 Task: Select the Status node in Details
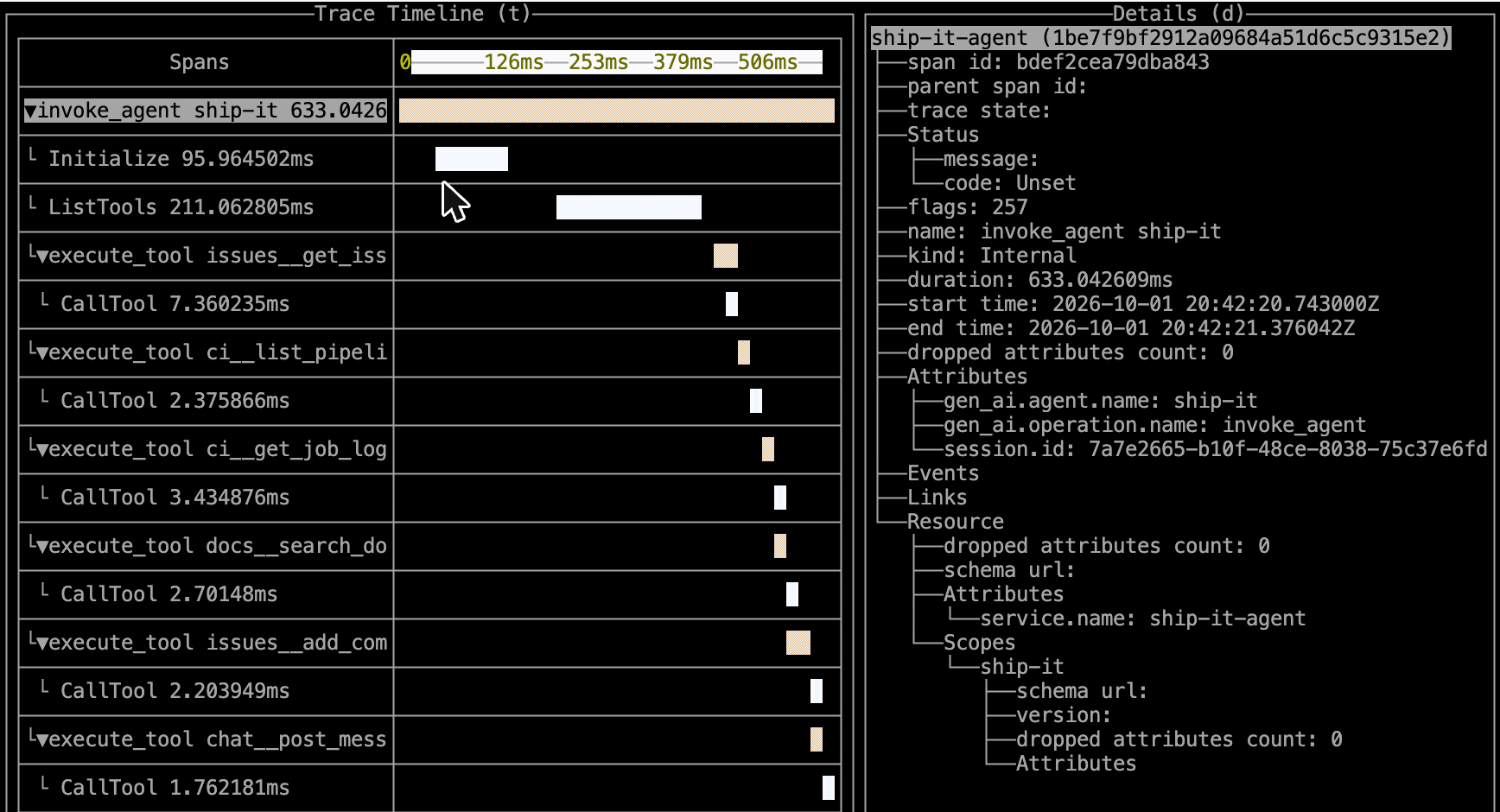[x=943, y=134]
